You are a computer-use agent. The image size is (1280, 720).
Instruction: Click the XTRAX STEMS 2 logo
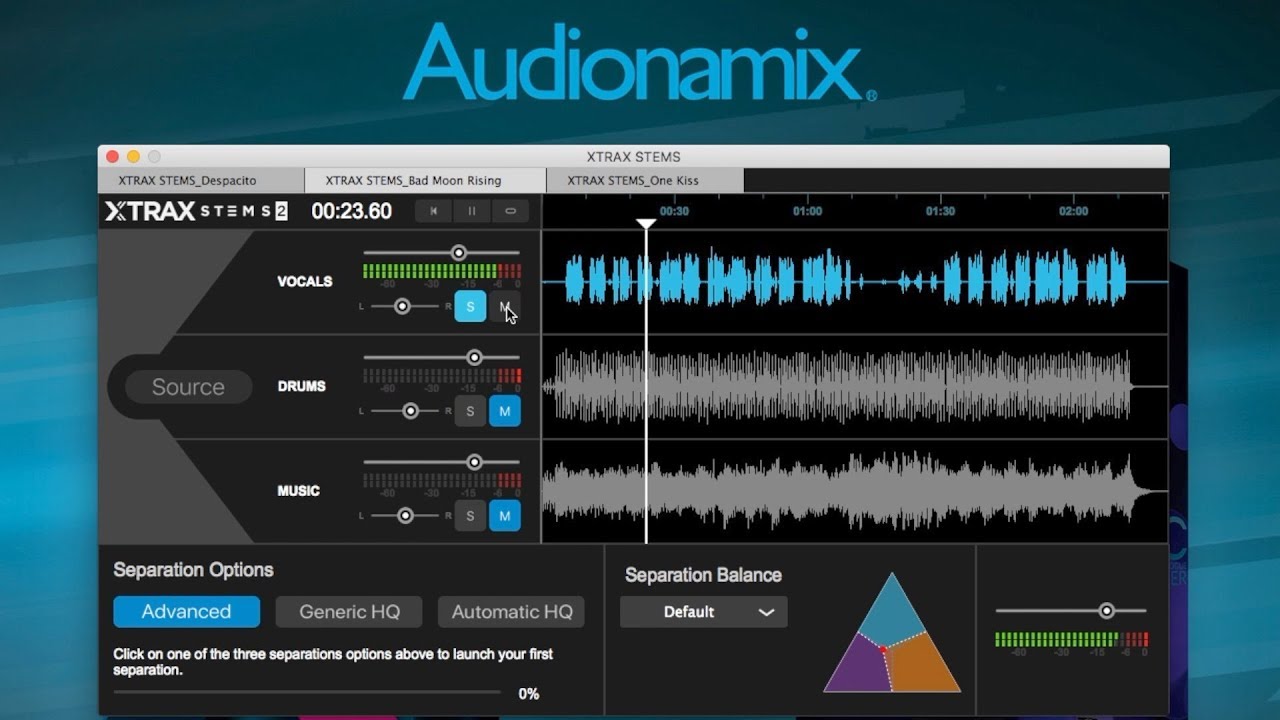pyautogui.click(x=196, y=211)
